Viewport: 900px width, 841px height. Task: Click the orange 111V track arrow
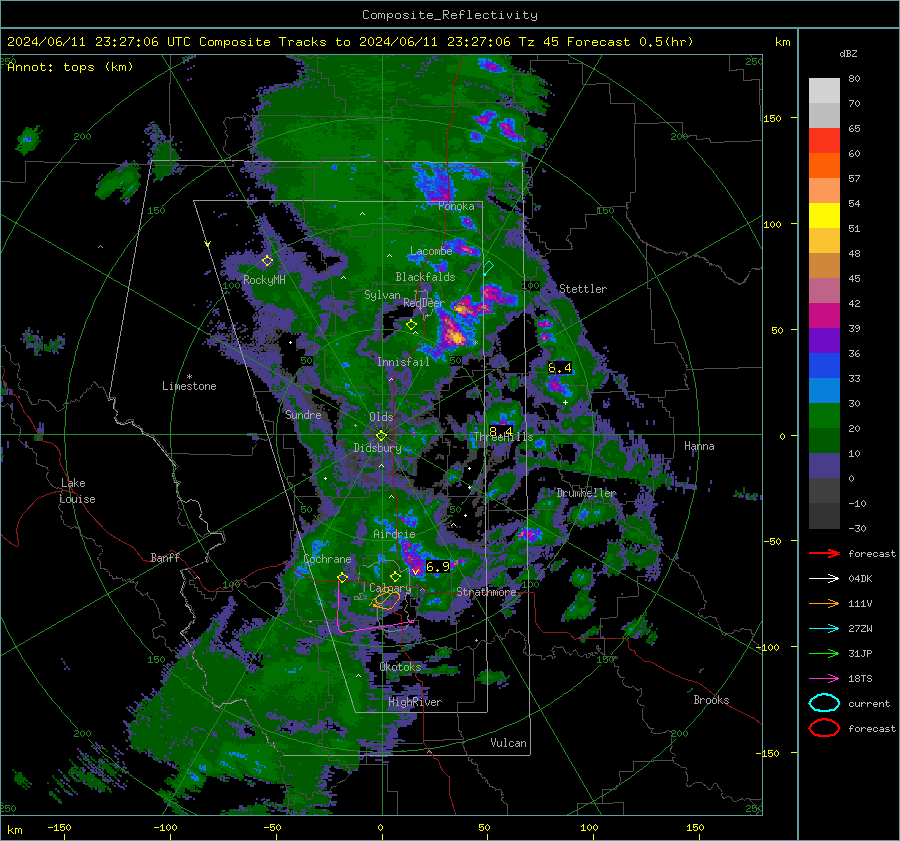pos(824,603)
